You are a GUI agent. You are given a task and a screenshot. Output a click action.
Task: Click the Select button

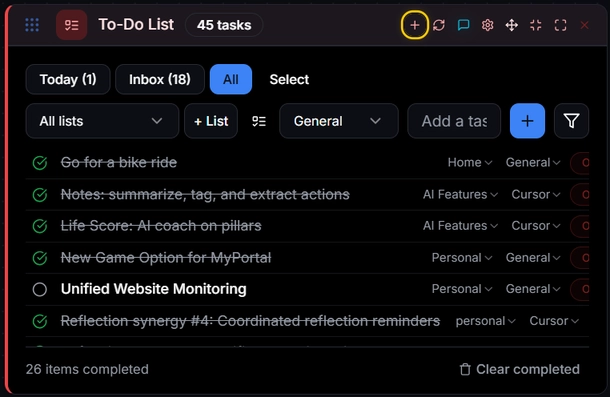(x=289, y=79)
